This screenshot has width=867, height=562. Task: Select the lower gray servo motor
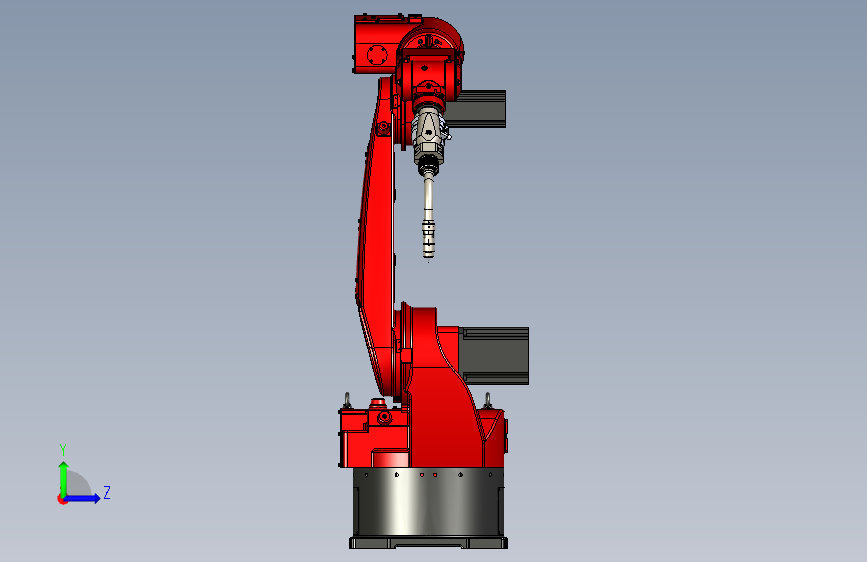[x=494, y=356]
